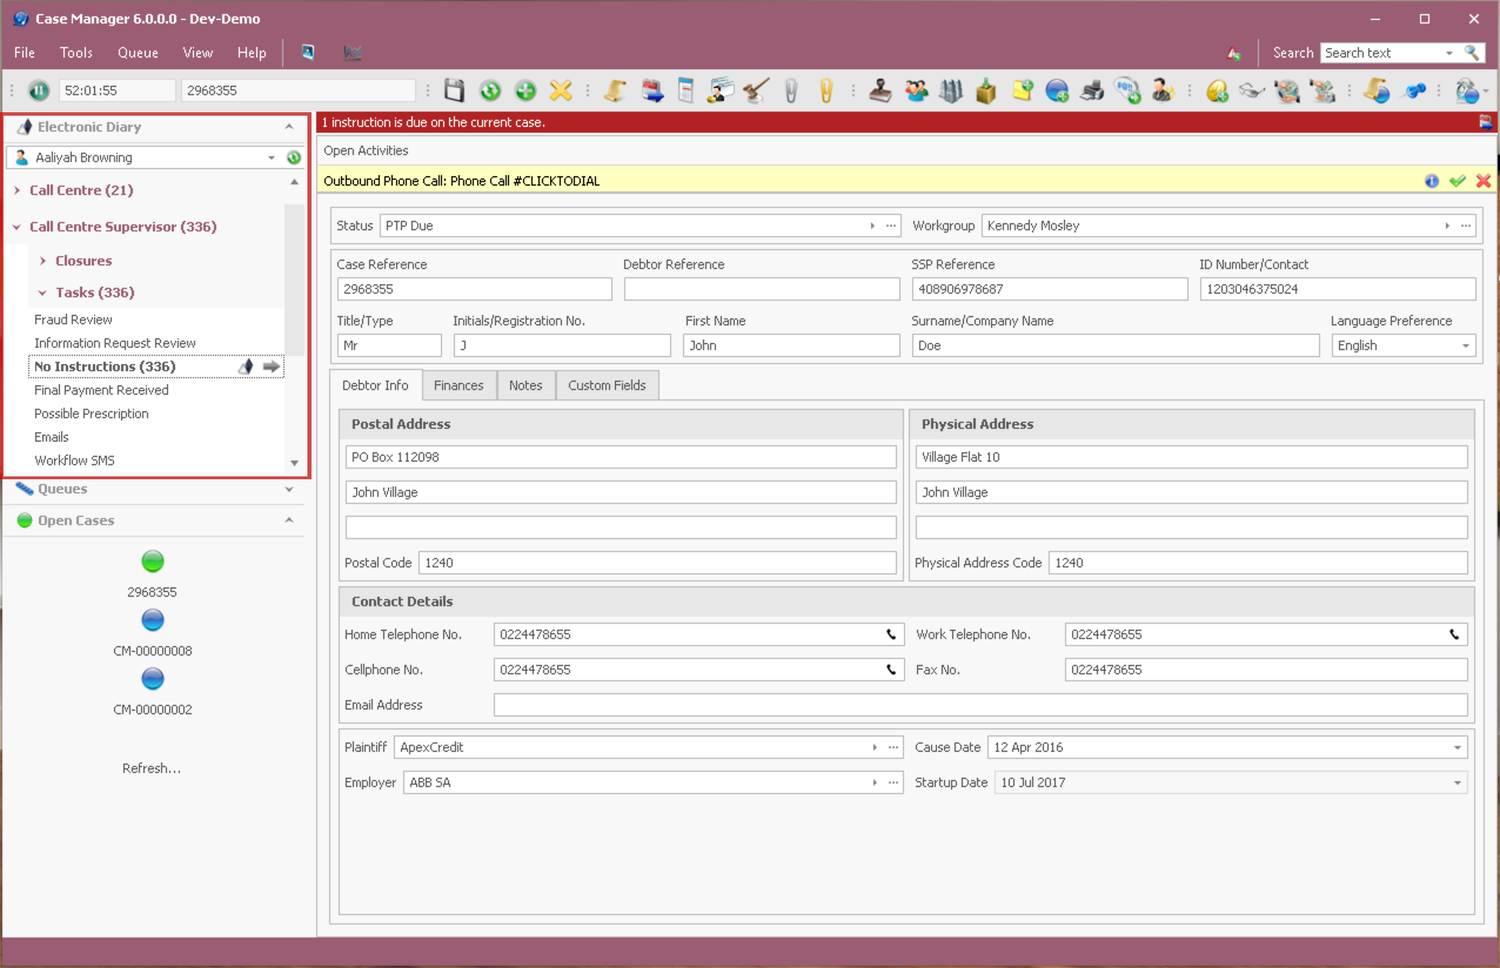Click the diary refresh icon beside Aaliyah Browning

pos(294,158)
